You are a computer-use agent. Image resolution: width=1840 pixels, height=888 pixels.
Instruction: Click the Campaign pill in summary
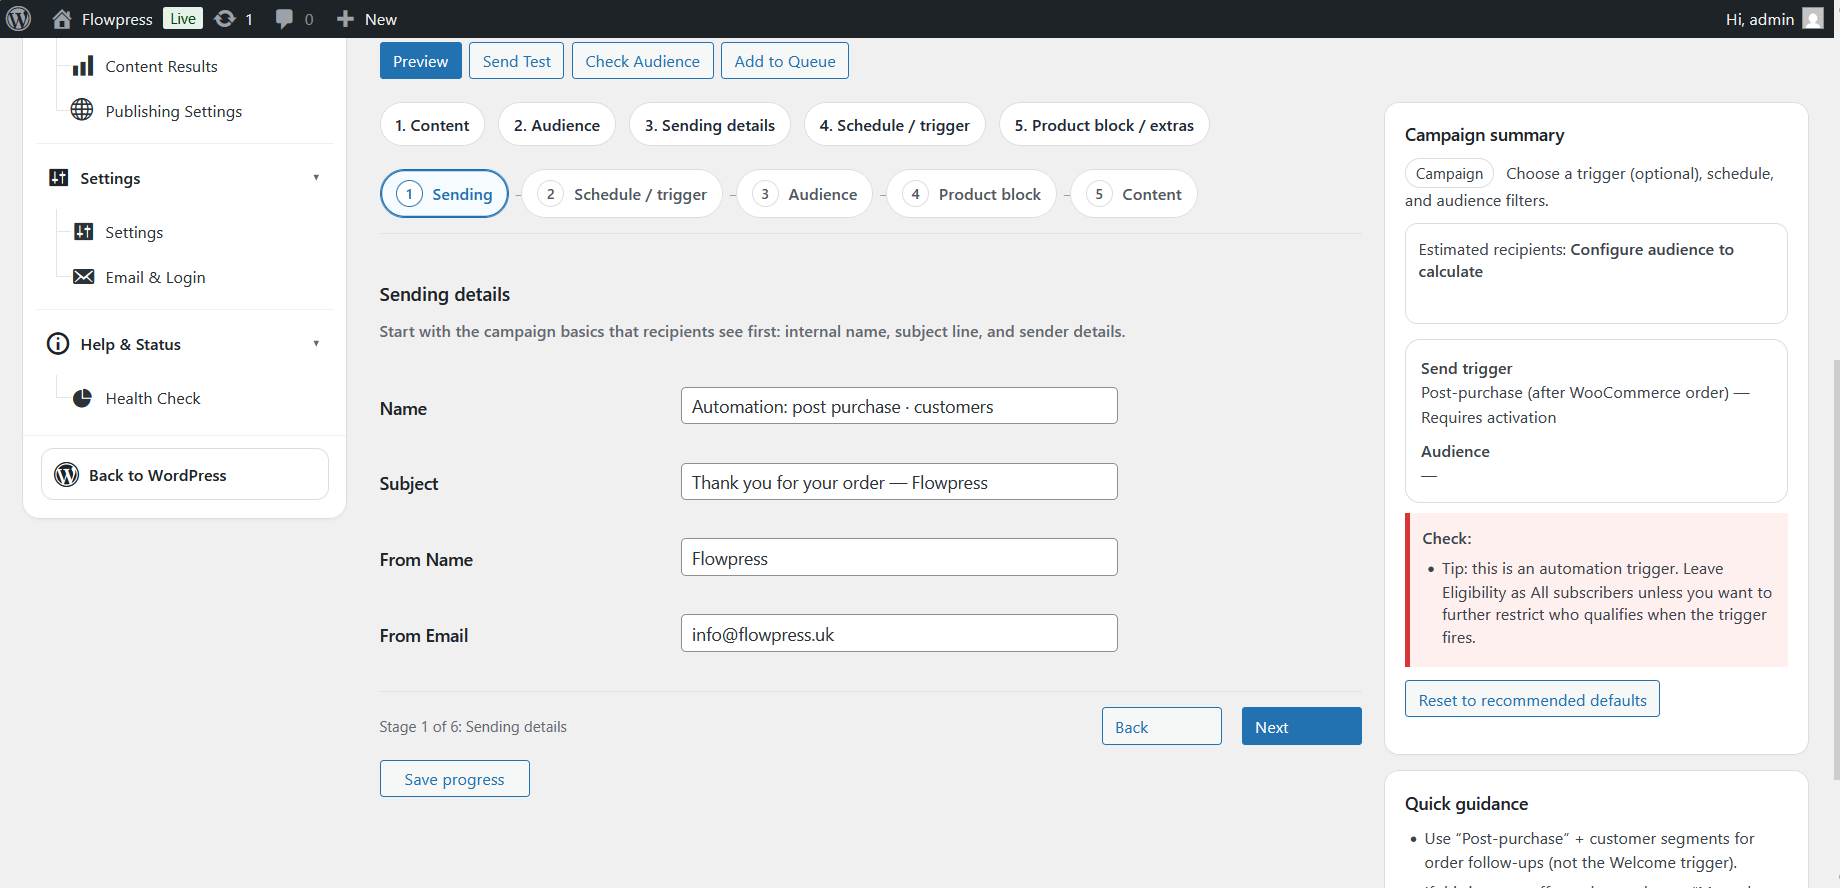coord(1450,173)
